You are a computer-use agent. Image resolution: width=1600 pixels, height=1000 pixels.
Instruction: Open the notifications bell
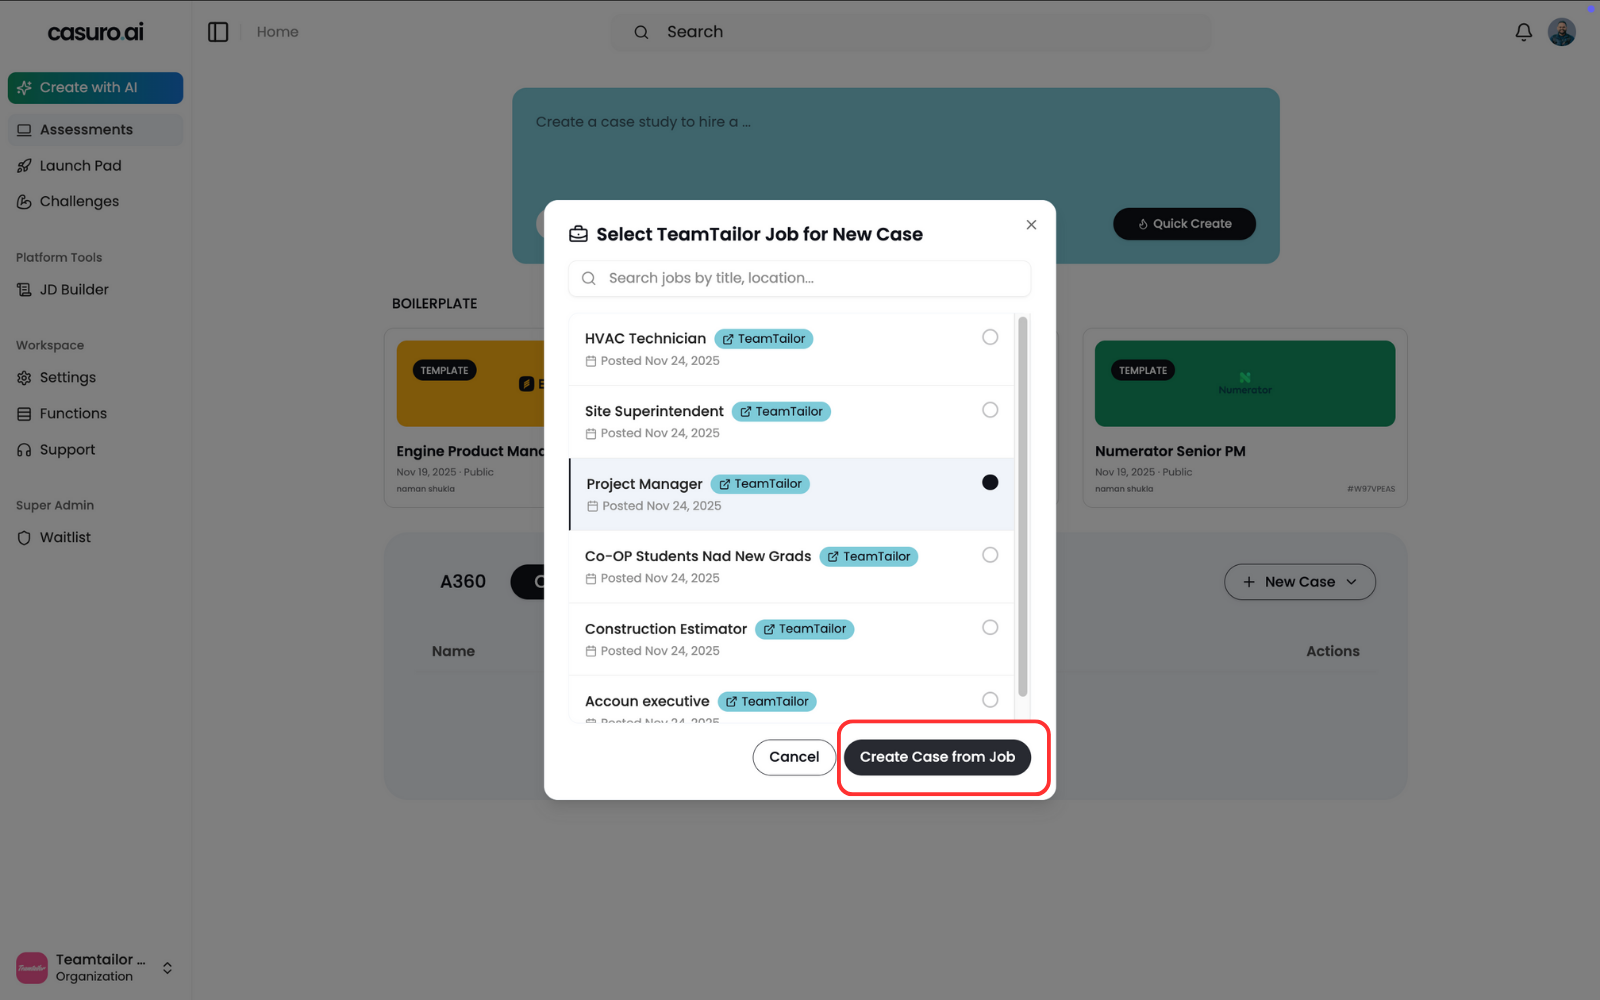tap(1523, 31)
